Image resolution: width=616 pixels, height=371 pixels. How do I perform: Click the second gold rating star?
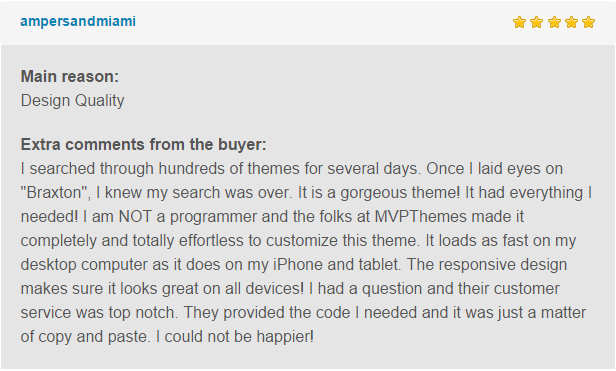tap(536, 22)
